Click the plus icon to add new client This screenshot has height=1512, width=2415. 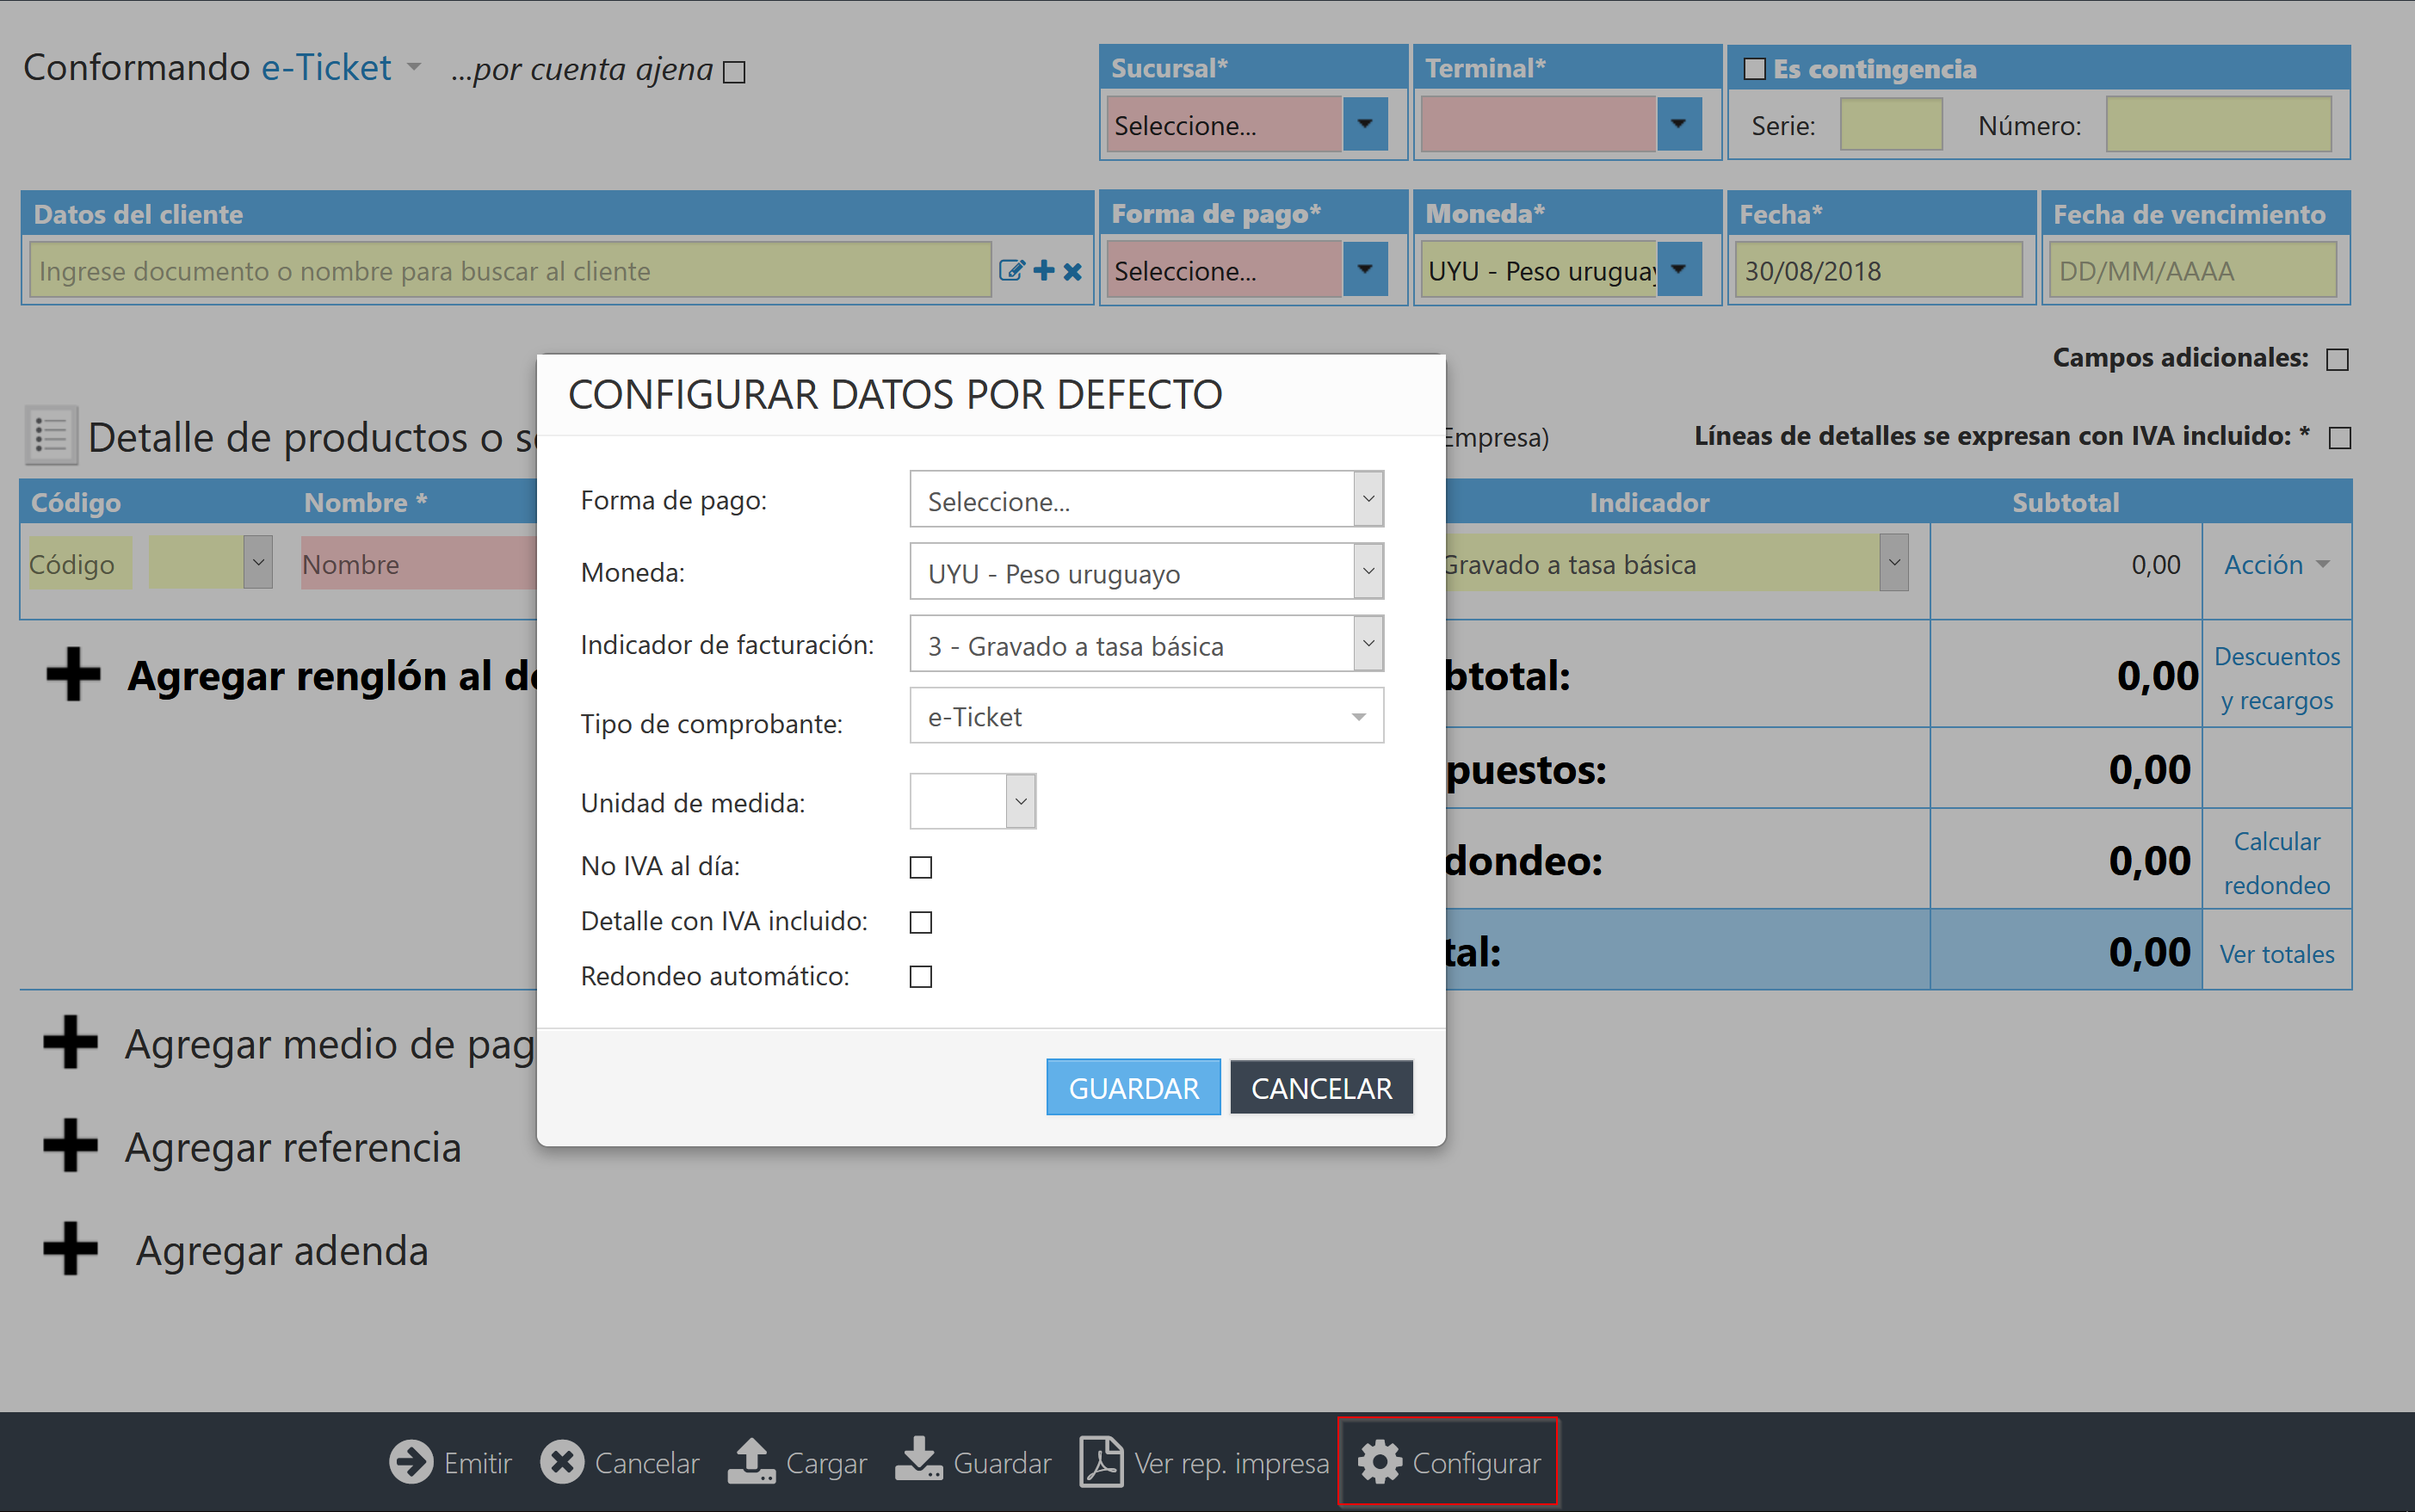coord(1043,269)
